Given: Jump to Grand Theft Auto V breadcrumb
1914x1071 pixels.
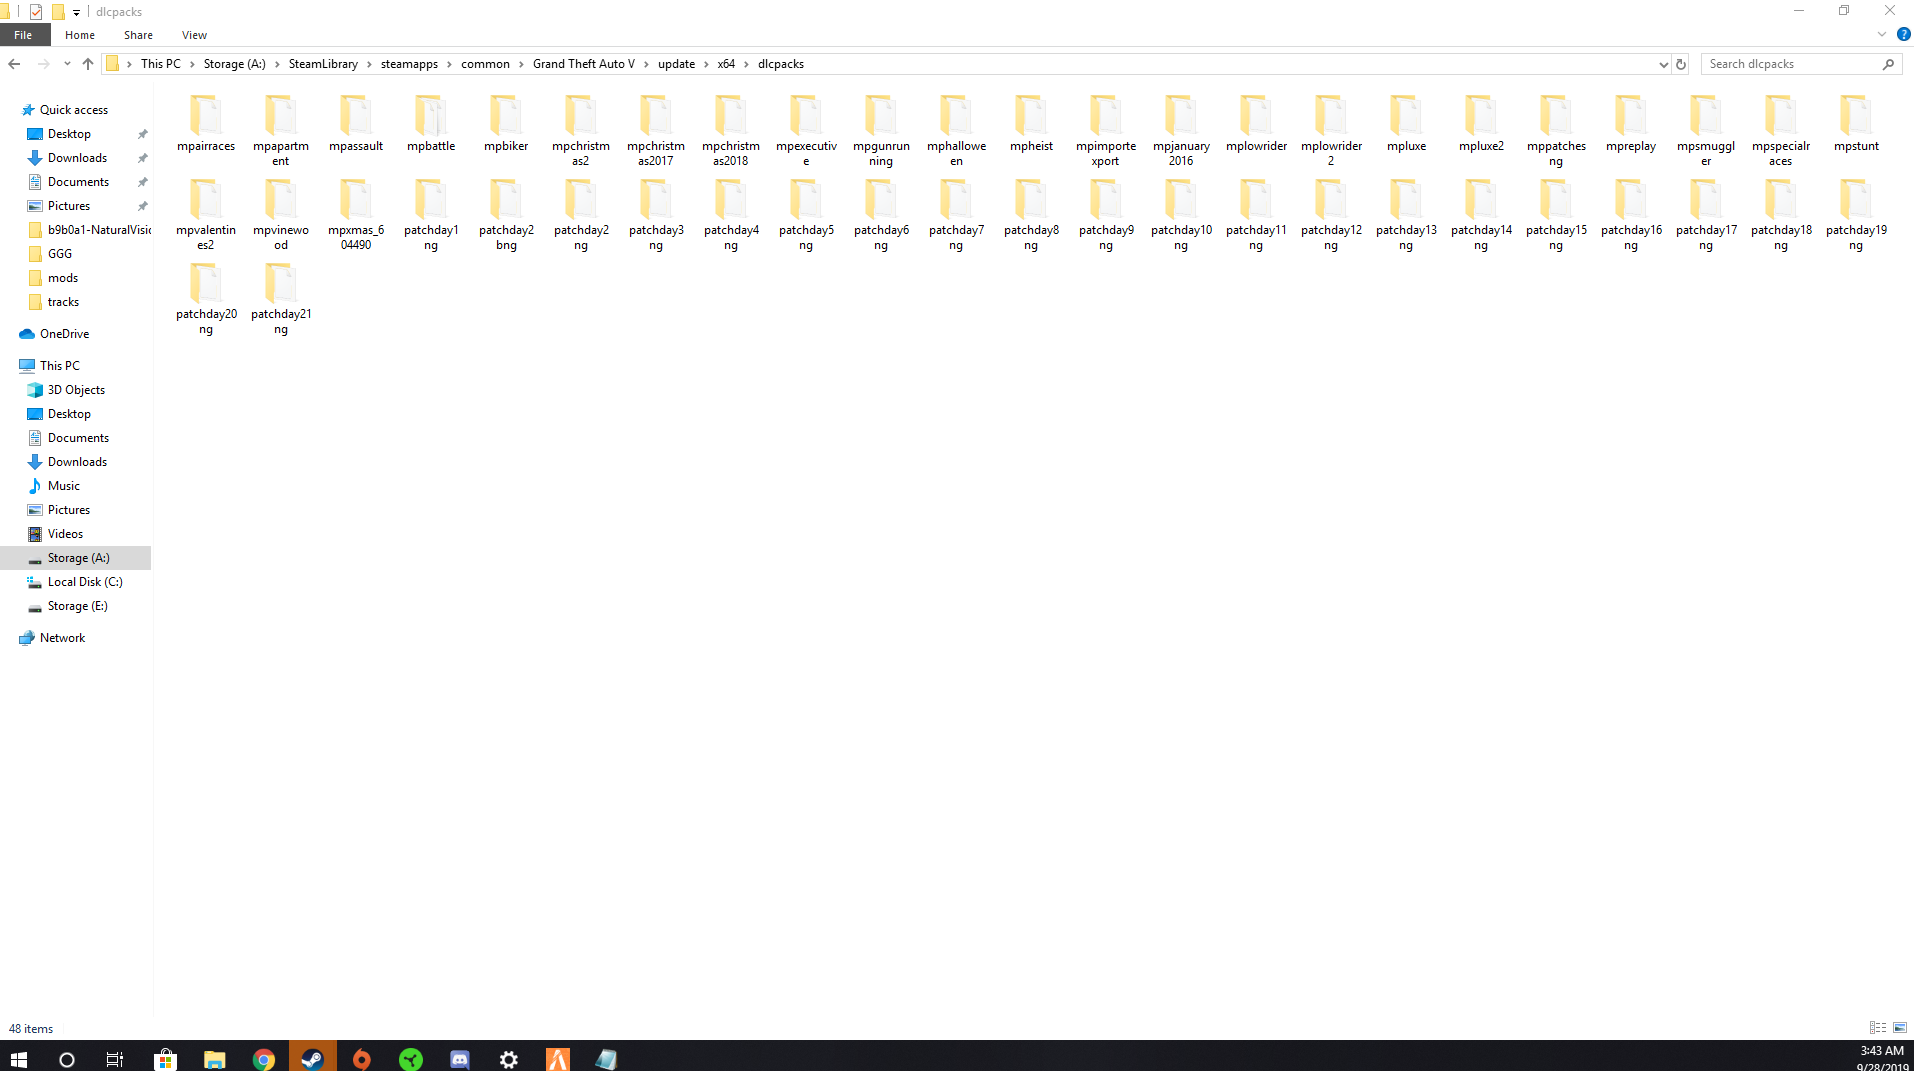Looking at the screenshot, I should point(584,64).
